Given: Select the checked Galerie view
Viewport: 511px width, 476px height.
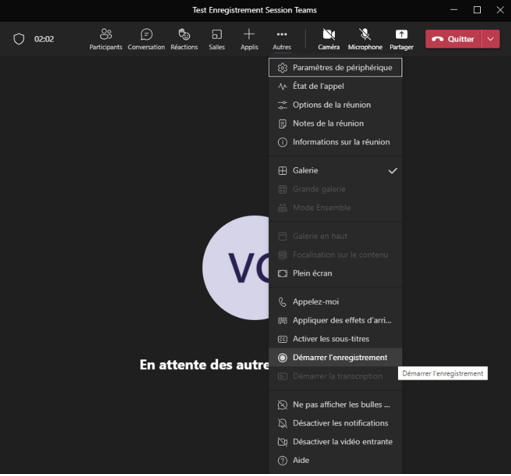Looking at the screenshot, I should 335,171.
